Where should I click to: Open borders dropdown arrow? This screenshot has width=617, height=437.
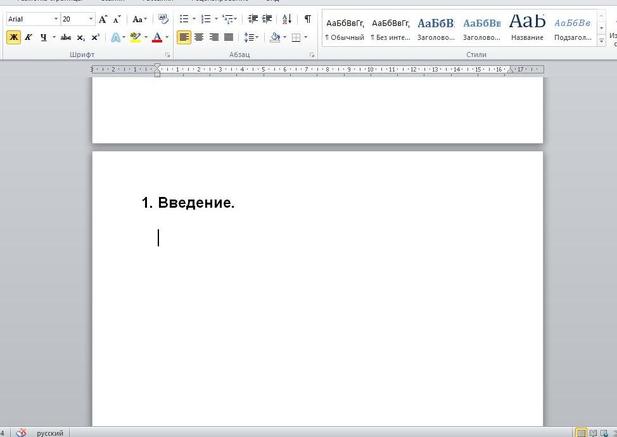(x=306, y=37)
